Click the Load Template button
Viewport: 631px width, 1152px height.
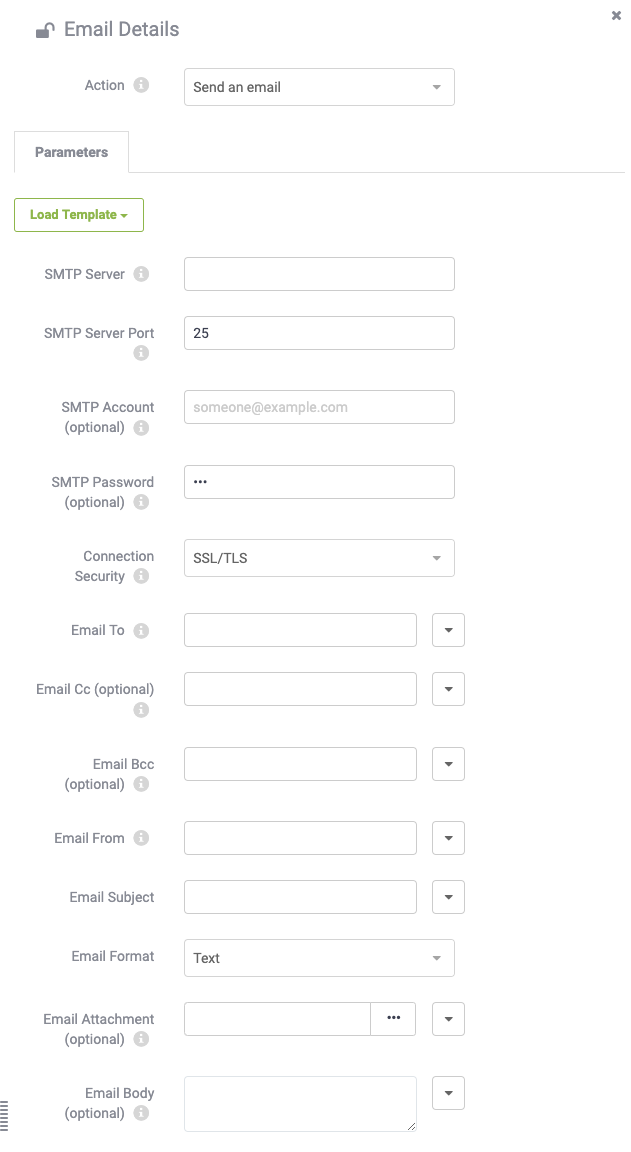coord(79,215)
